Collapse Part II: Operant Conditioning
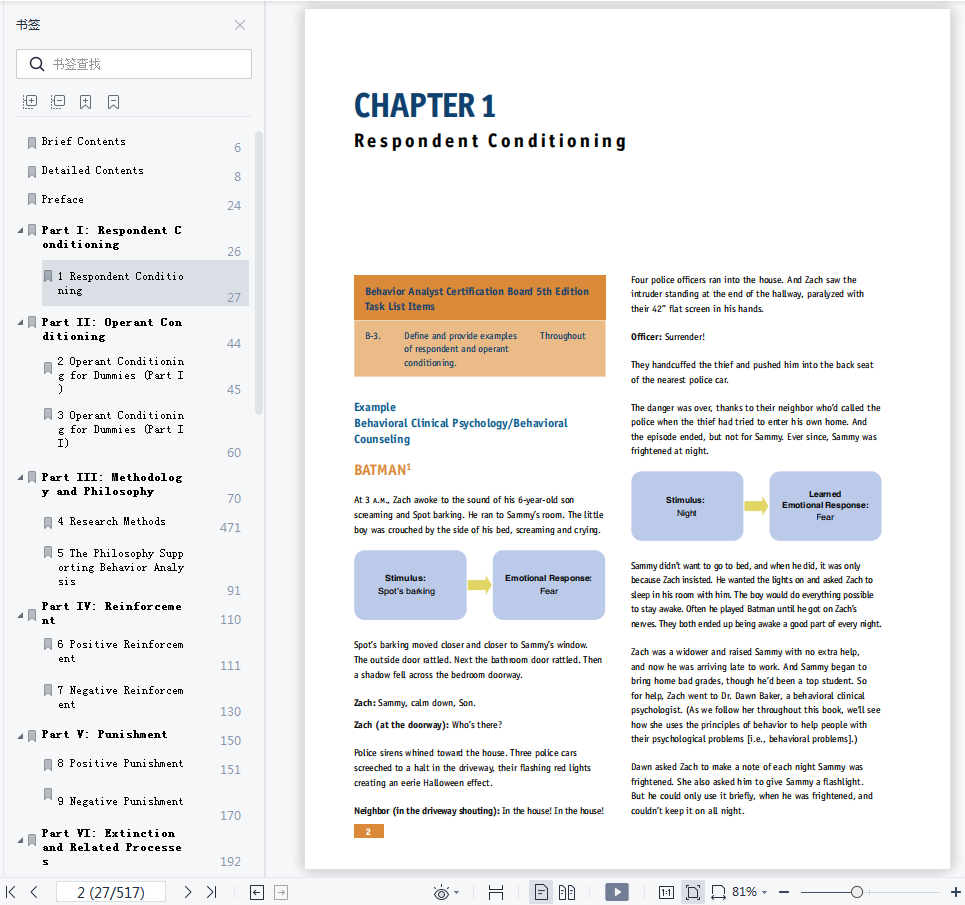 point(20,323)
